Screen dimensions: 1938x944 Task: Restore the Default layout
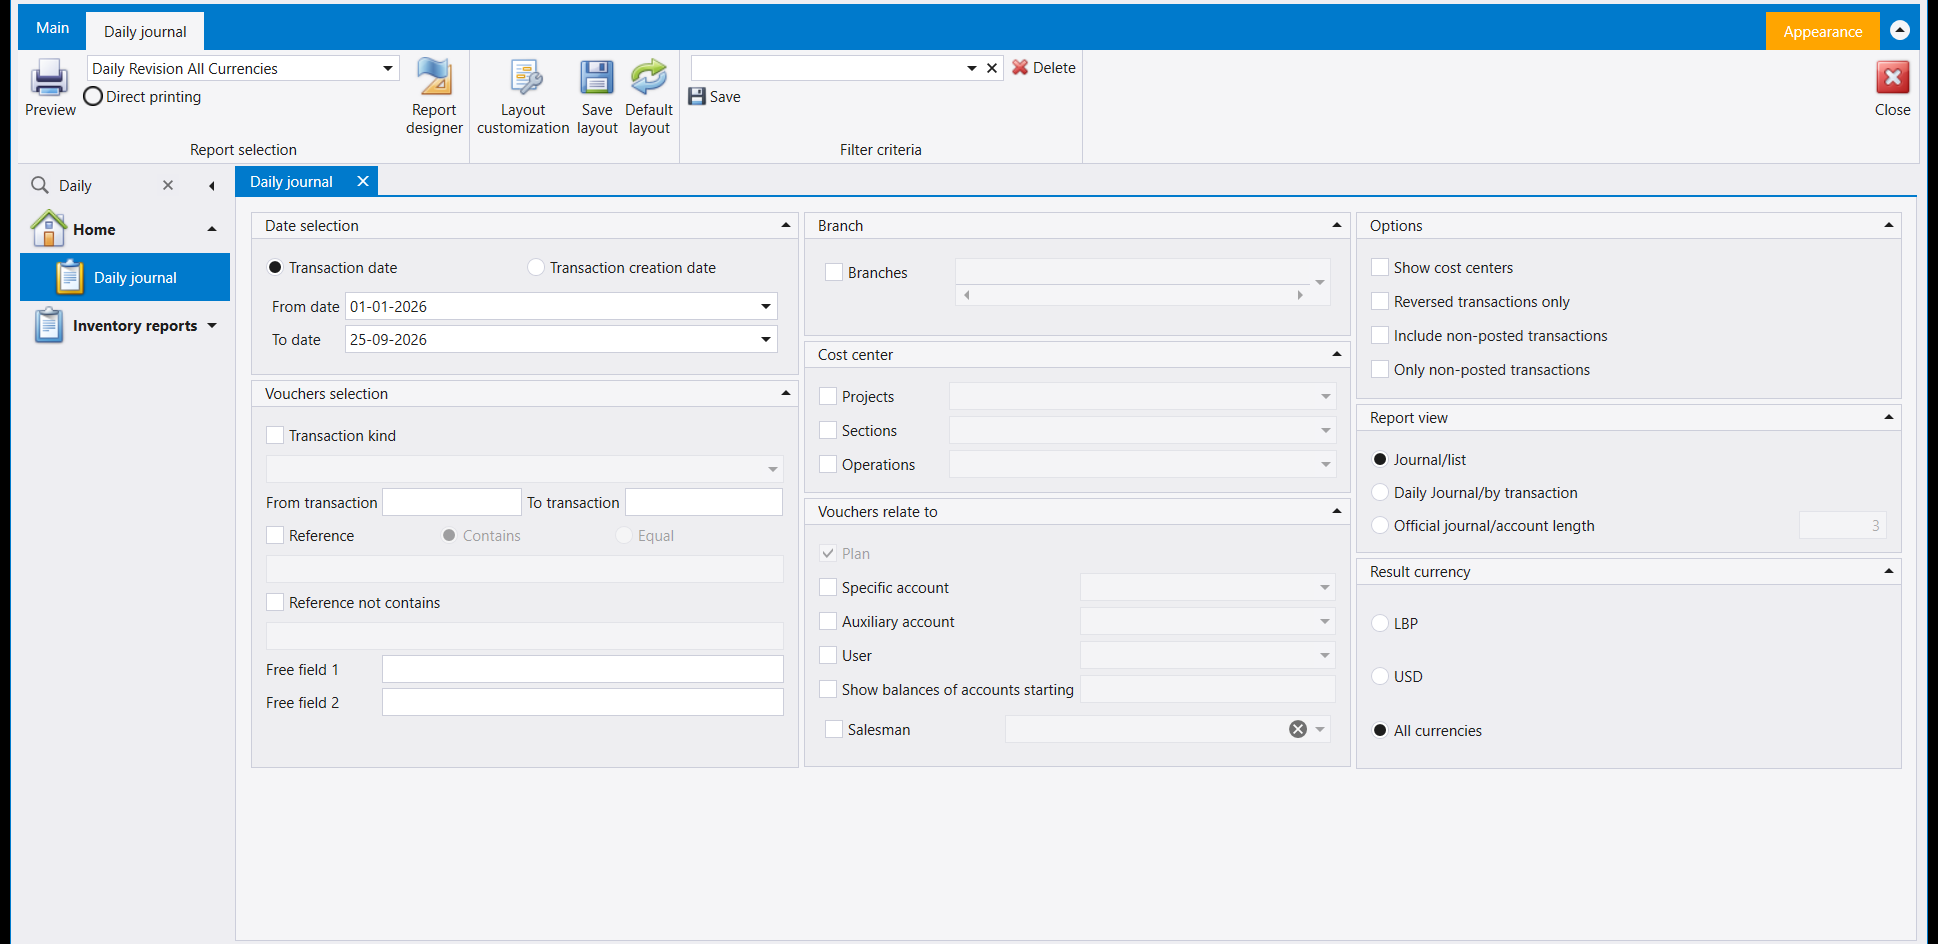(x=649, y=95)
